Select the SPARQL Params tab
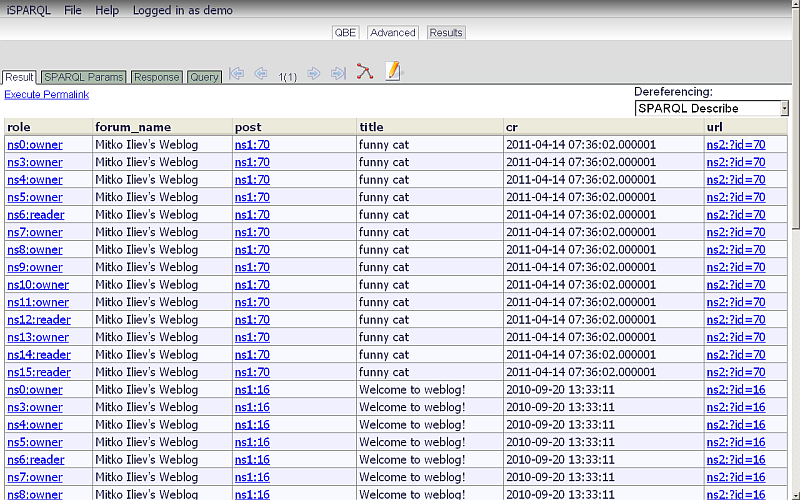The height and width of the screenshot is (500, 800). point(84,77)
